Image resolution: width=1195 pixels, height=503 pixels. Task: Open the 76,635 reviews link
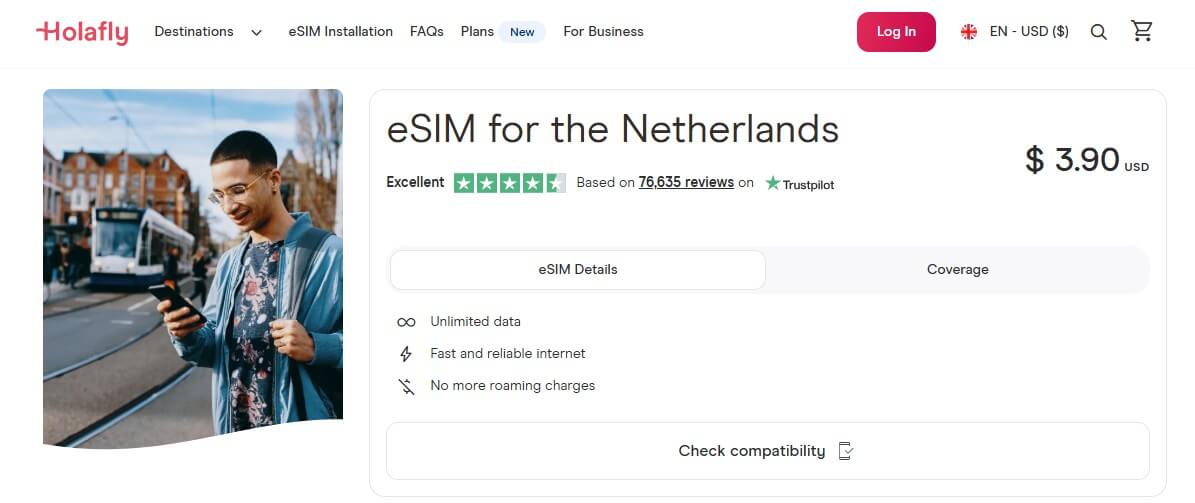686,182
